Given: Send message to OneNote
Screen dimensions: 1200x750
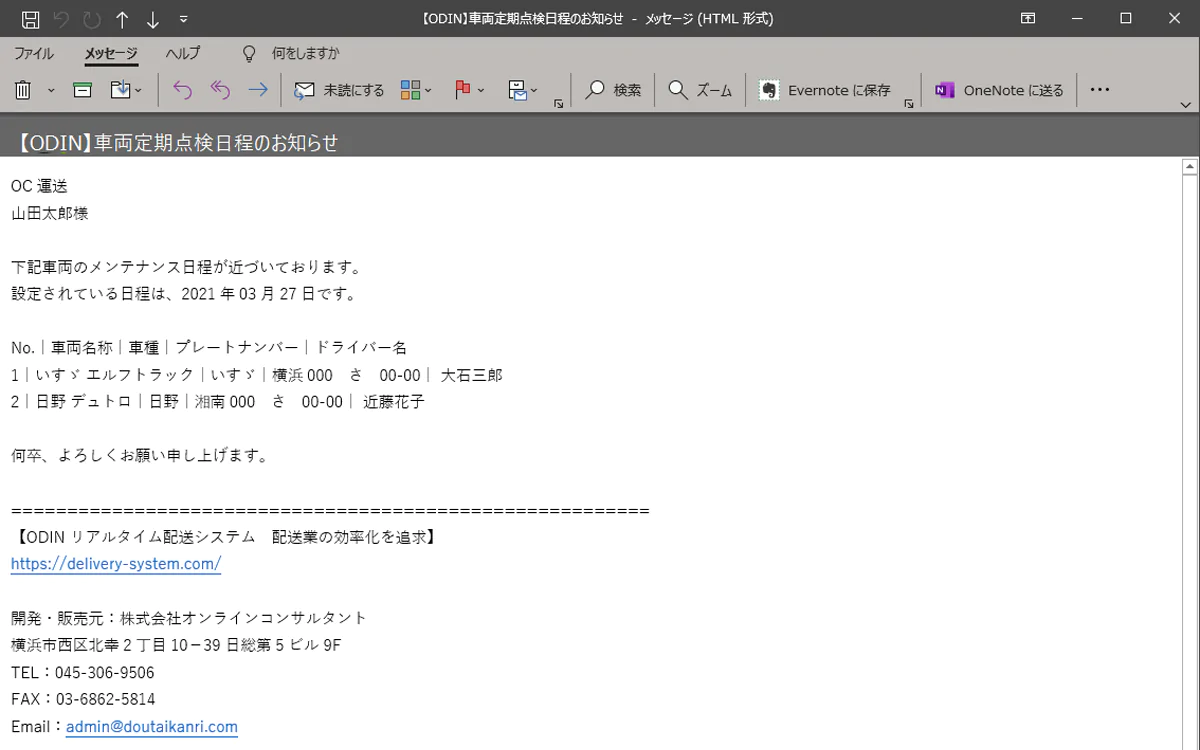Looking at the screenshot, I should coord(999,90).
